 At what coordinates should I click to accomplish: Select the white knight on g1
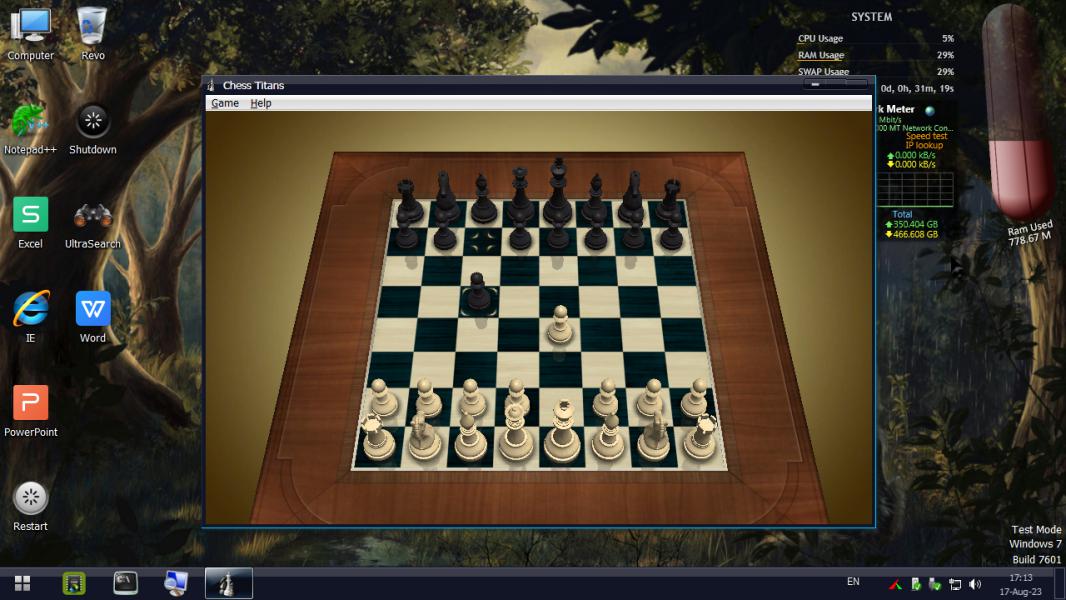click(655, 436)
